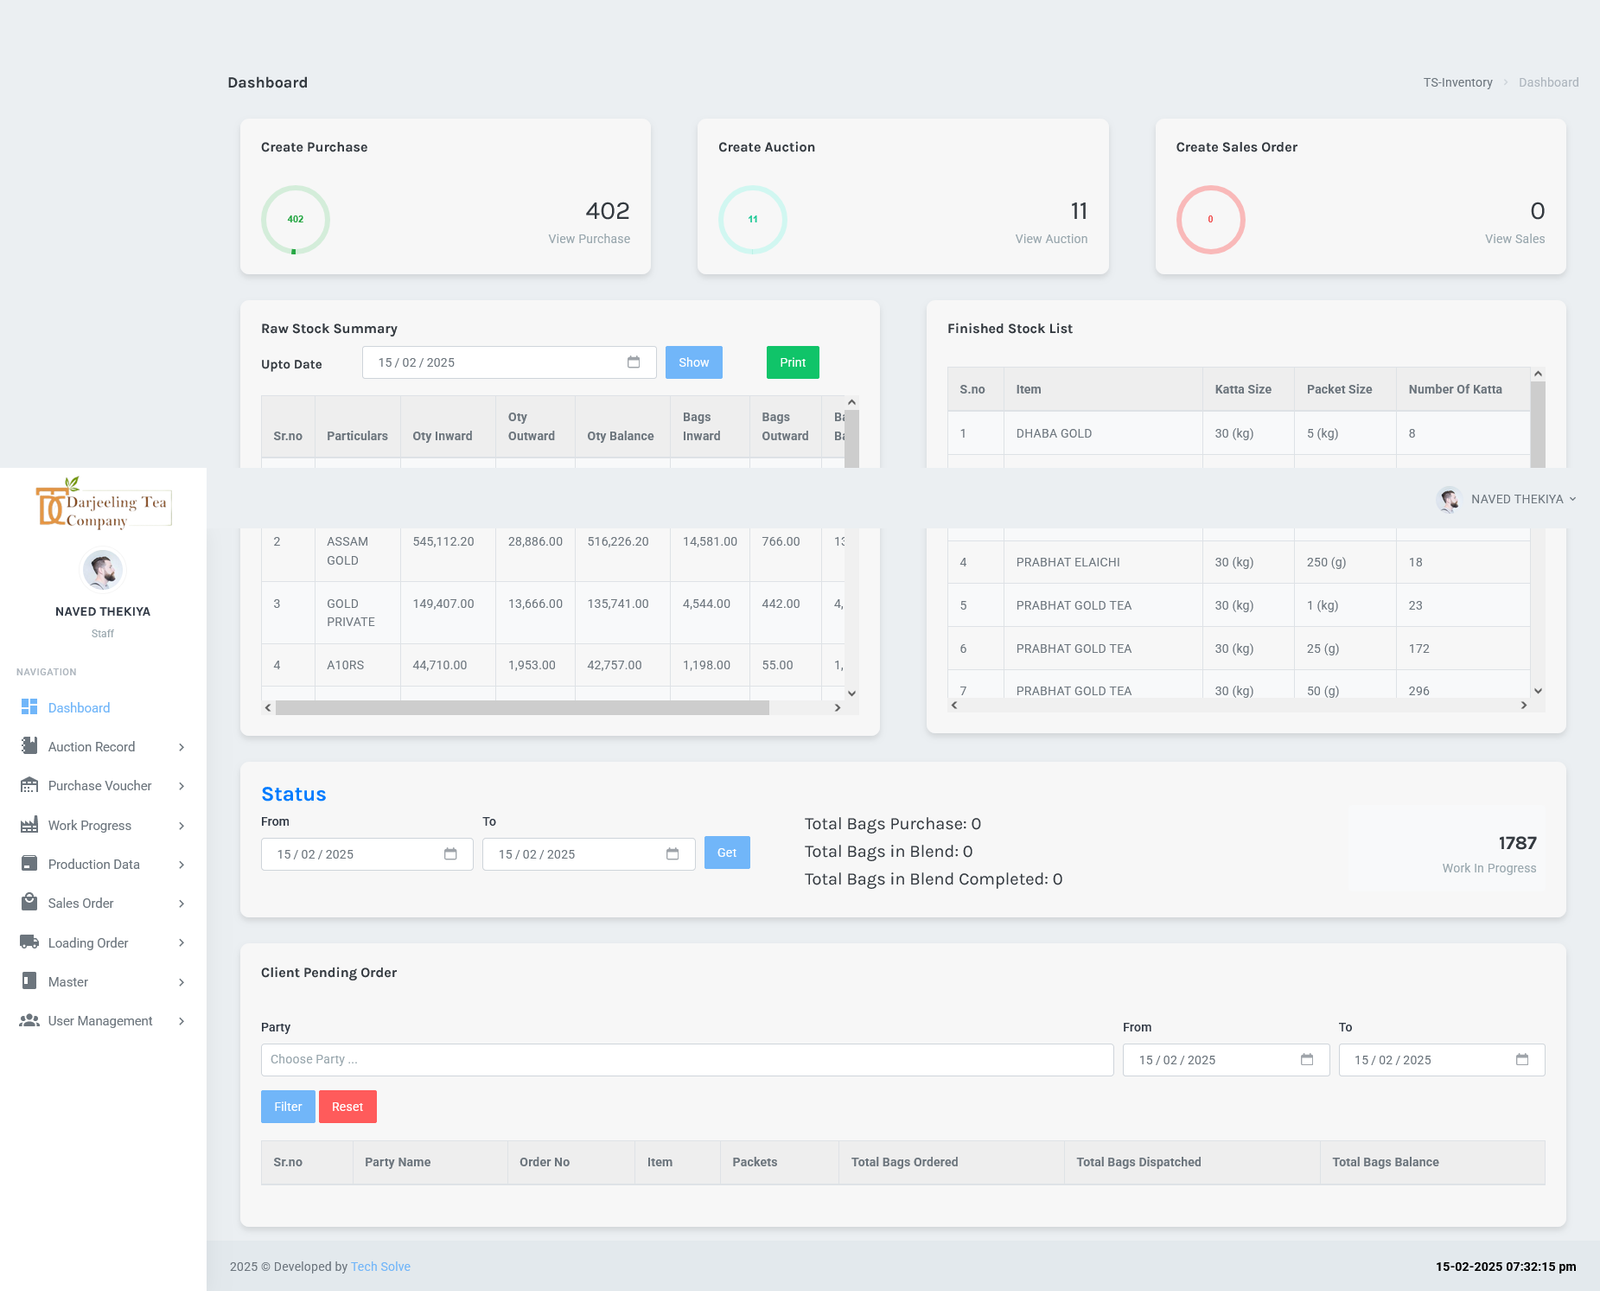Screen dimensions: 1600x1291
Task: Click the Loading Order truck icon
Action: pyautogui.click(x=29, y=942)
